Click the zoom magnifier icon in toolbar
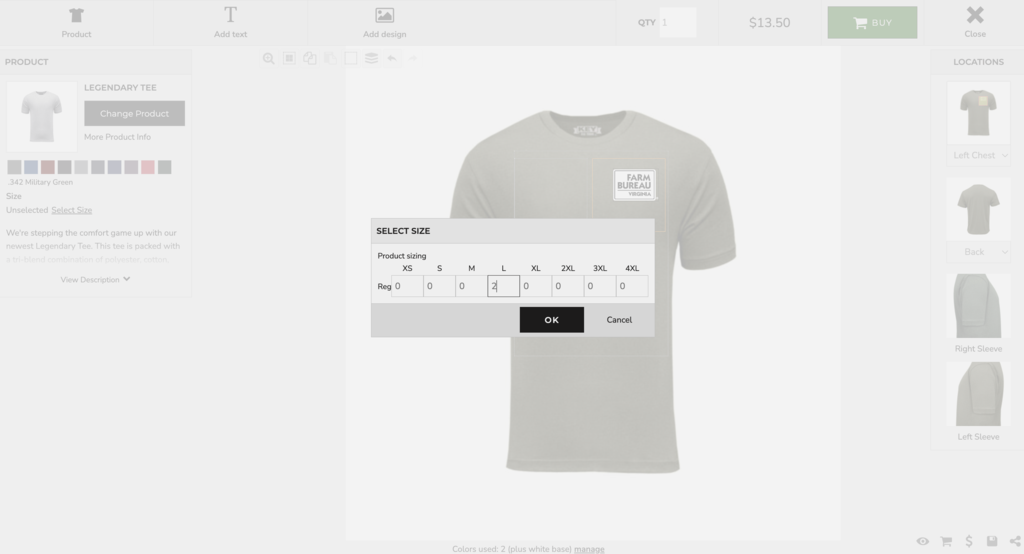1024x554 pixels. click(x=268, y=59)
